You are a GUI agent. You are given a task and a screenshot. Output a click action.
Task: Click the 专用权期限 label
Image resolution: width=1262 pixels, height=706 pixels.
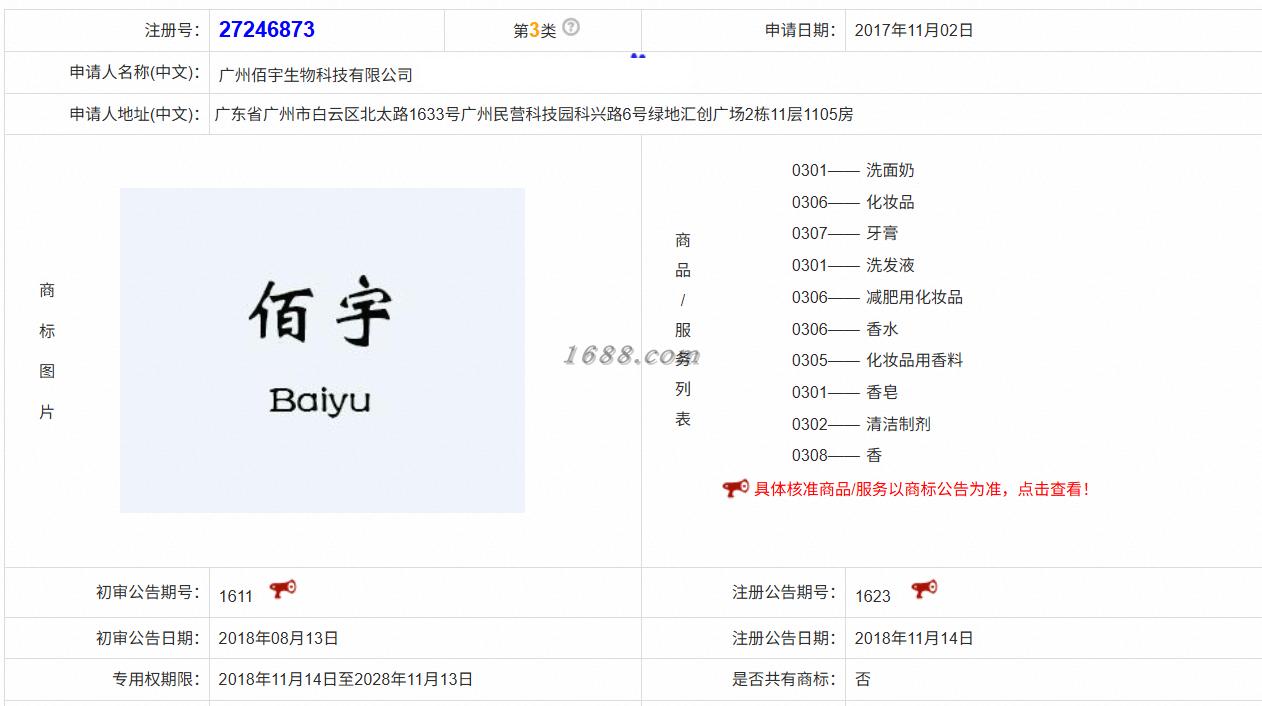point(156,679)
